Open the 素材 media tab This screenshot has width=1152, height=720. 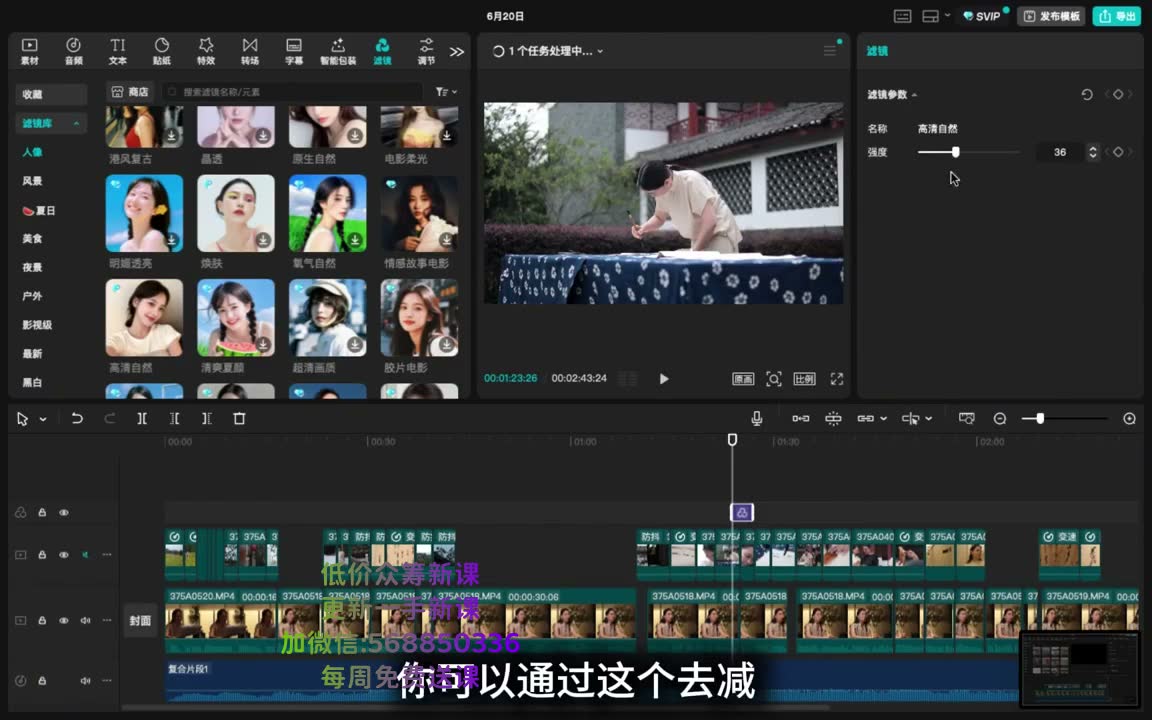pos(29,51)
